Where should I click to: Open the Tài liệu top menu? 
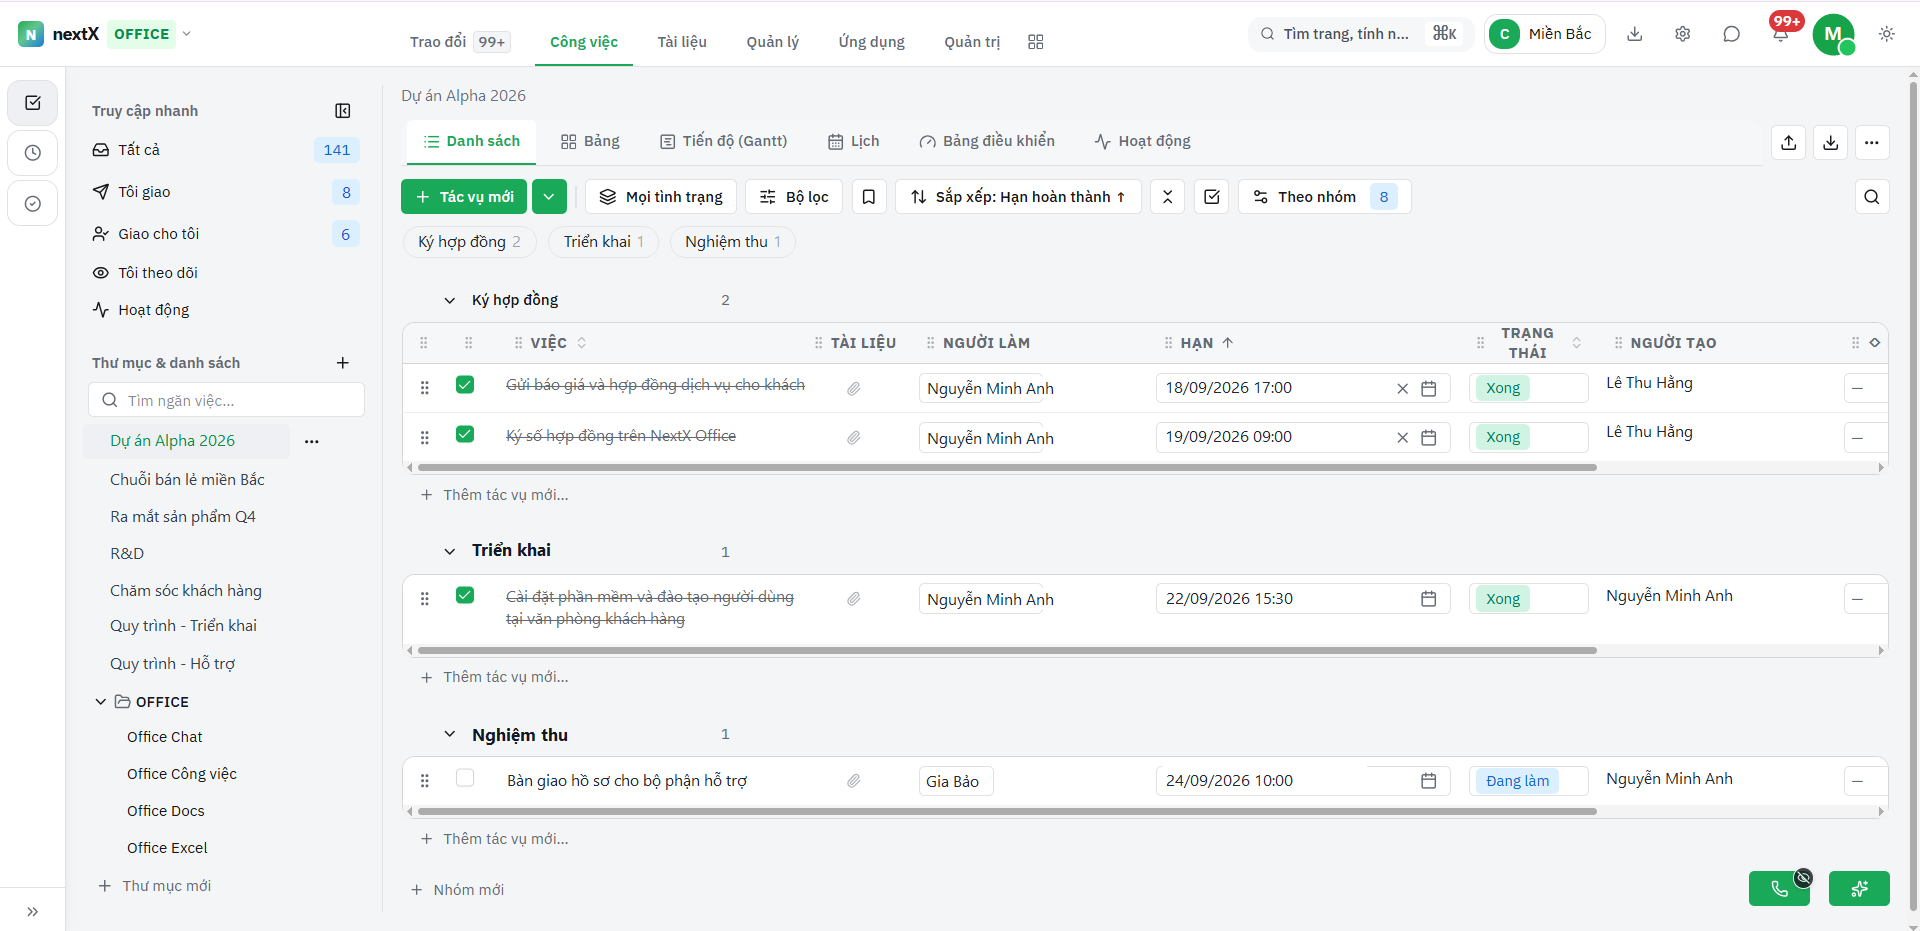682,42
